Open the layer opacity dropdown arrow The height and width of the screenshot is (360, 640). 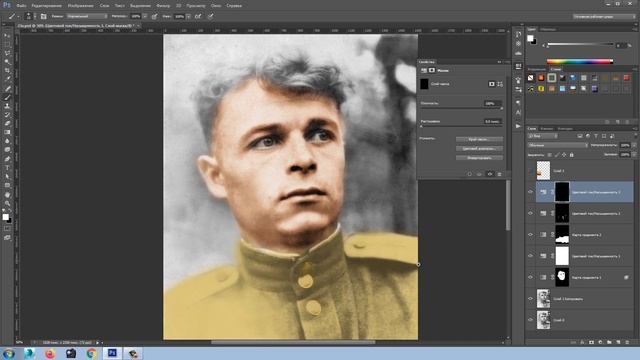click(634, 145)
